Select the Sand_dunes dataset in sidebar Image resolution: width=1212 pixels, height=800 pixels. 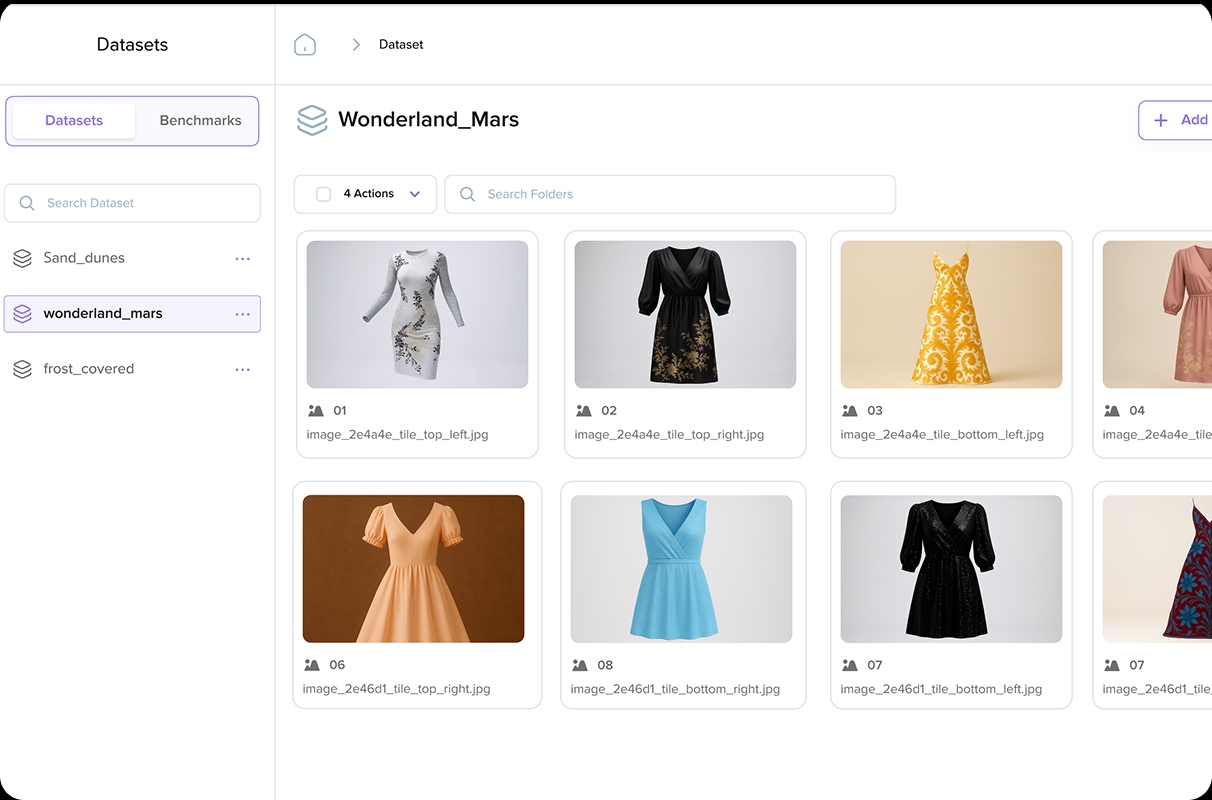click(x=84, y=258)
